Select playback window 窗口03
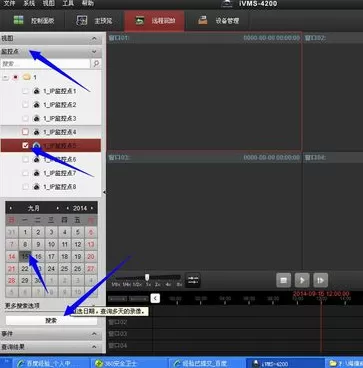Image resolution: width=363 pixels, height=368 pixels. click(x=204, y=211)
